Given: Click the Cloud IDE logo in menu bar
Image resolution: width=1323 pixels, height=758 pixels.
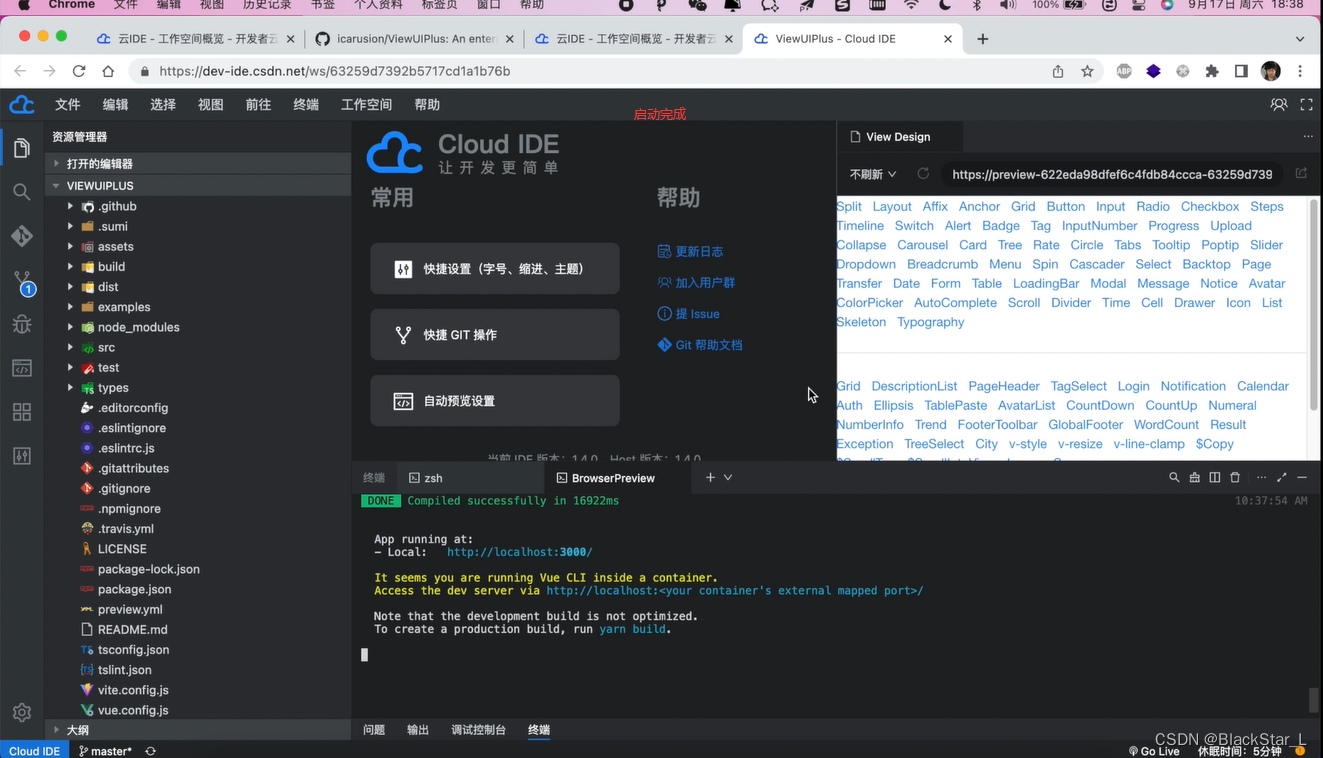Looking at the screenshot, I should click(21, 104).
